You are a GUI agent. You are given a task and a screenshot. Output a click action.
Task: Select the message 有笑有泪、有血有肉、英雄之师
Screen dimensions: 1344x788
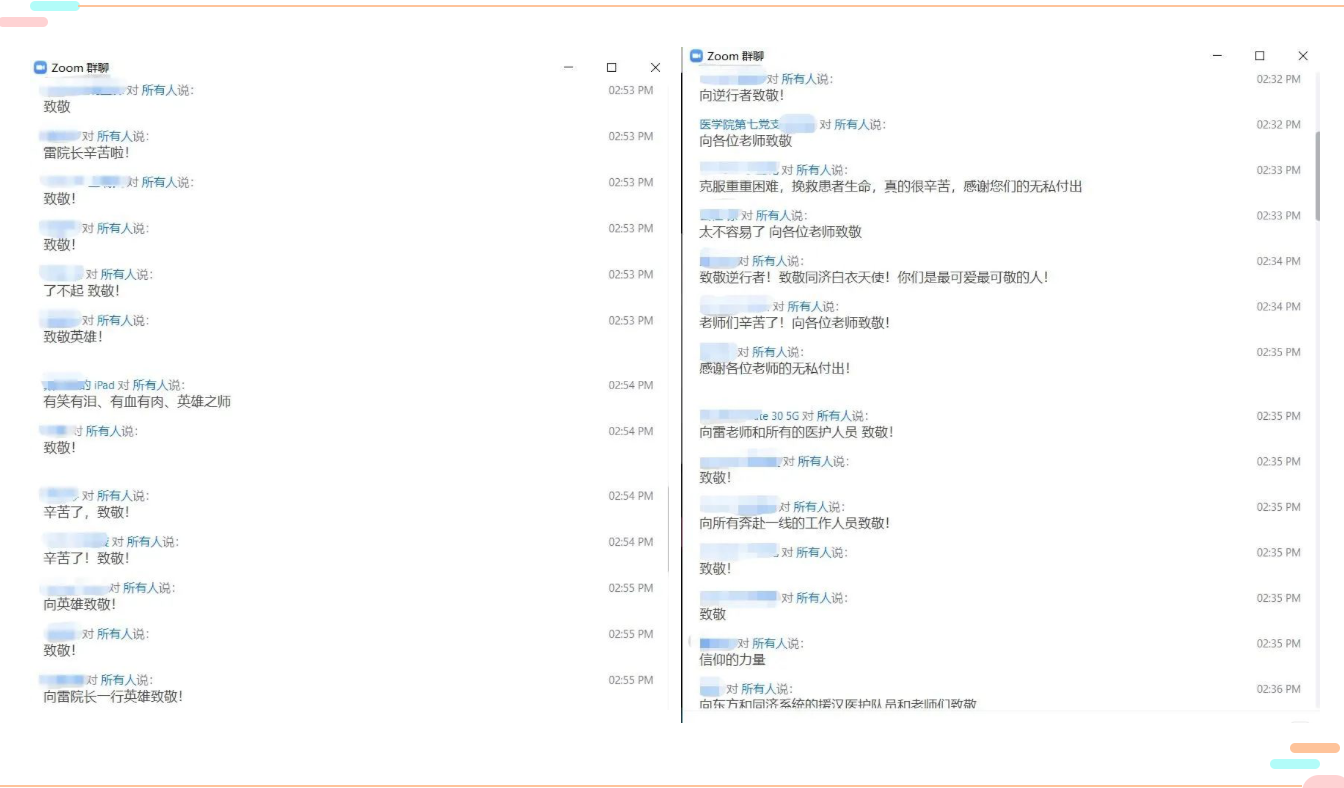coord(137,402)
